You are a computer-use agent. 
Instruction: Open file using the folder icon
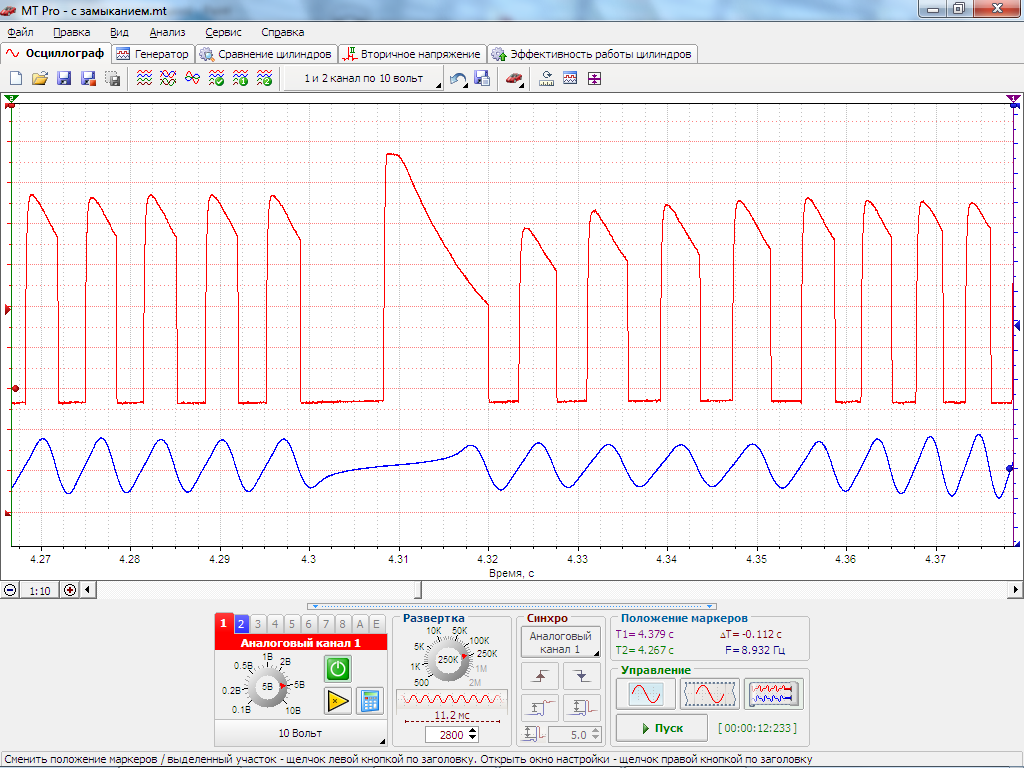pyautogui.click(x=39, y=79)
